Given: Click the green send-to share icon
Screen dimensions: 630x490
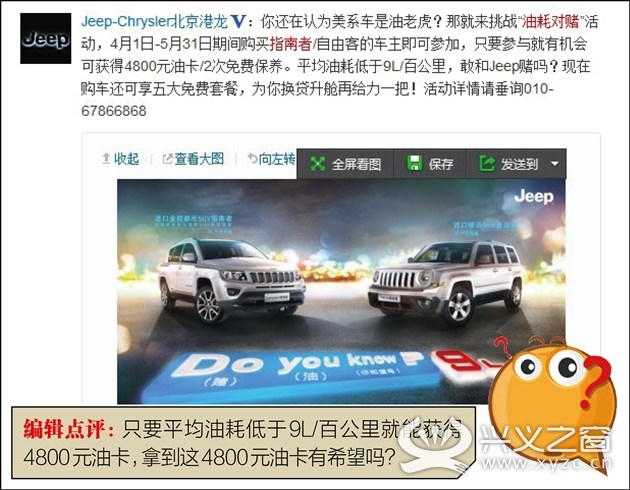Looking at the screenshot, I should pyautogui.click(x=487, y=163).
